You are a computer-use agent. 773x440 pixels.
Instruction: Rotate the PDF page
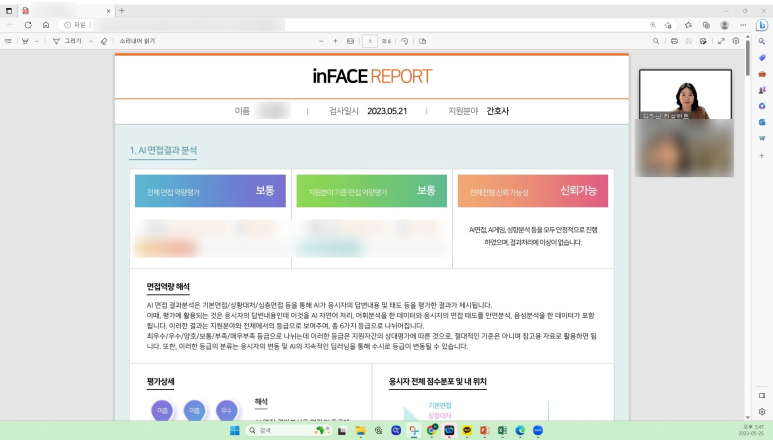404,41
